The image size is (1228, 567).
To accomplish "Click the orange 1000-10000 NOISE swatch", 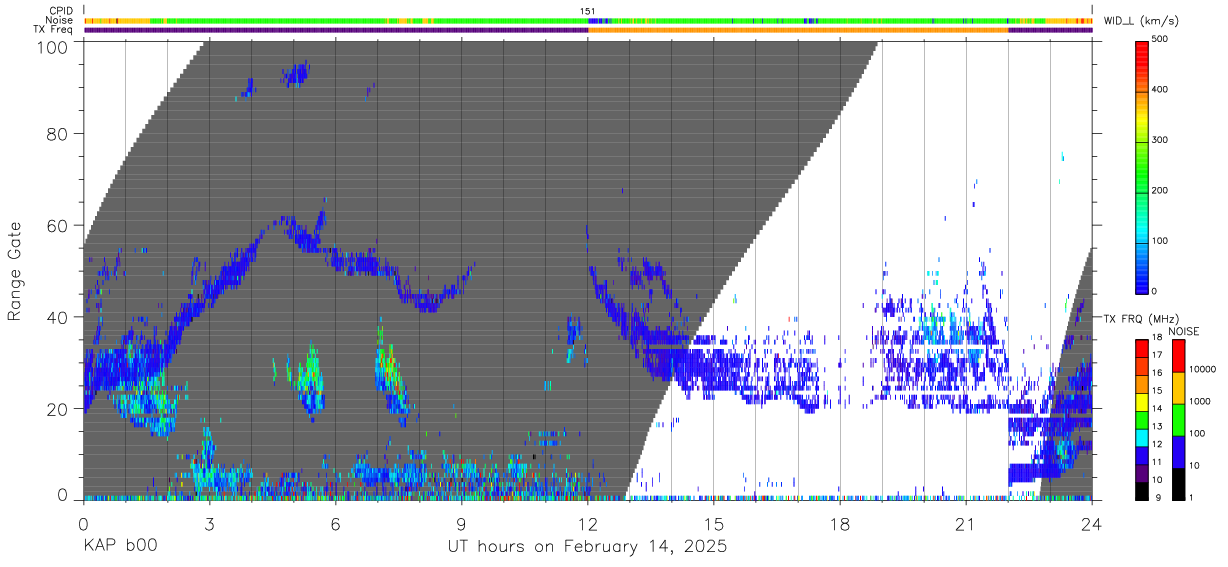I will click(1178, 388).
